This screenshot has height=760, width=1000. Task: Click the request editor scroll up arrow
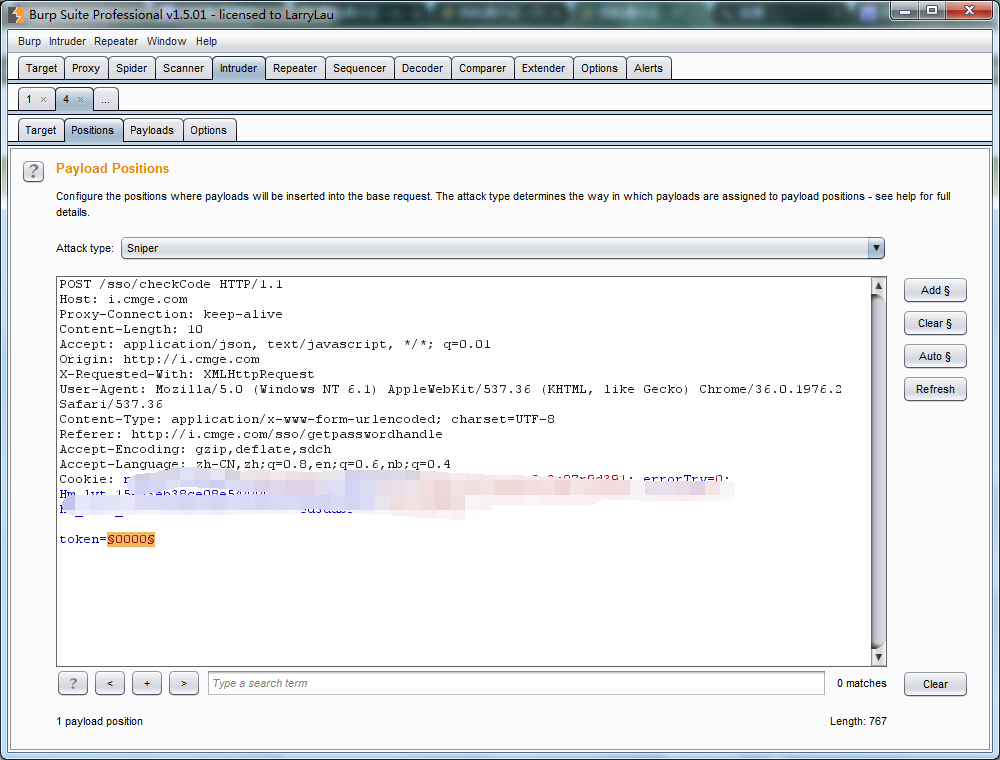878,286
